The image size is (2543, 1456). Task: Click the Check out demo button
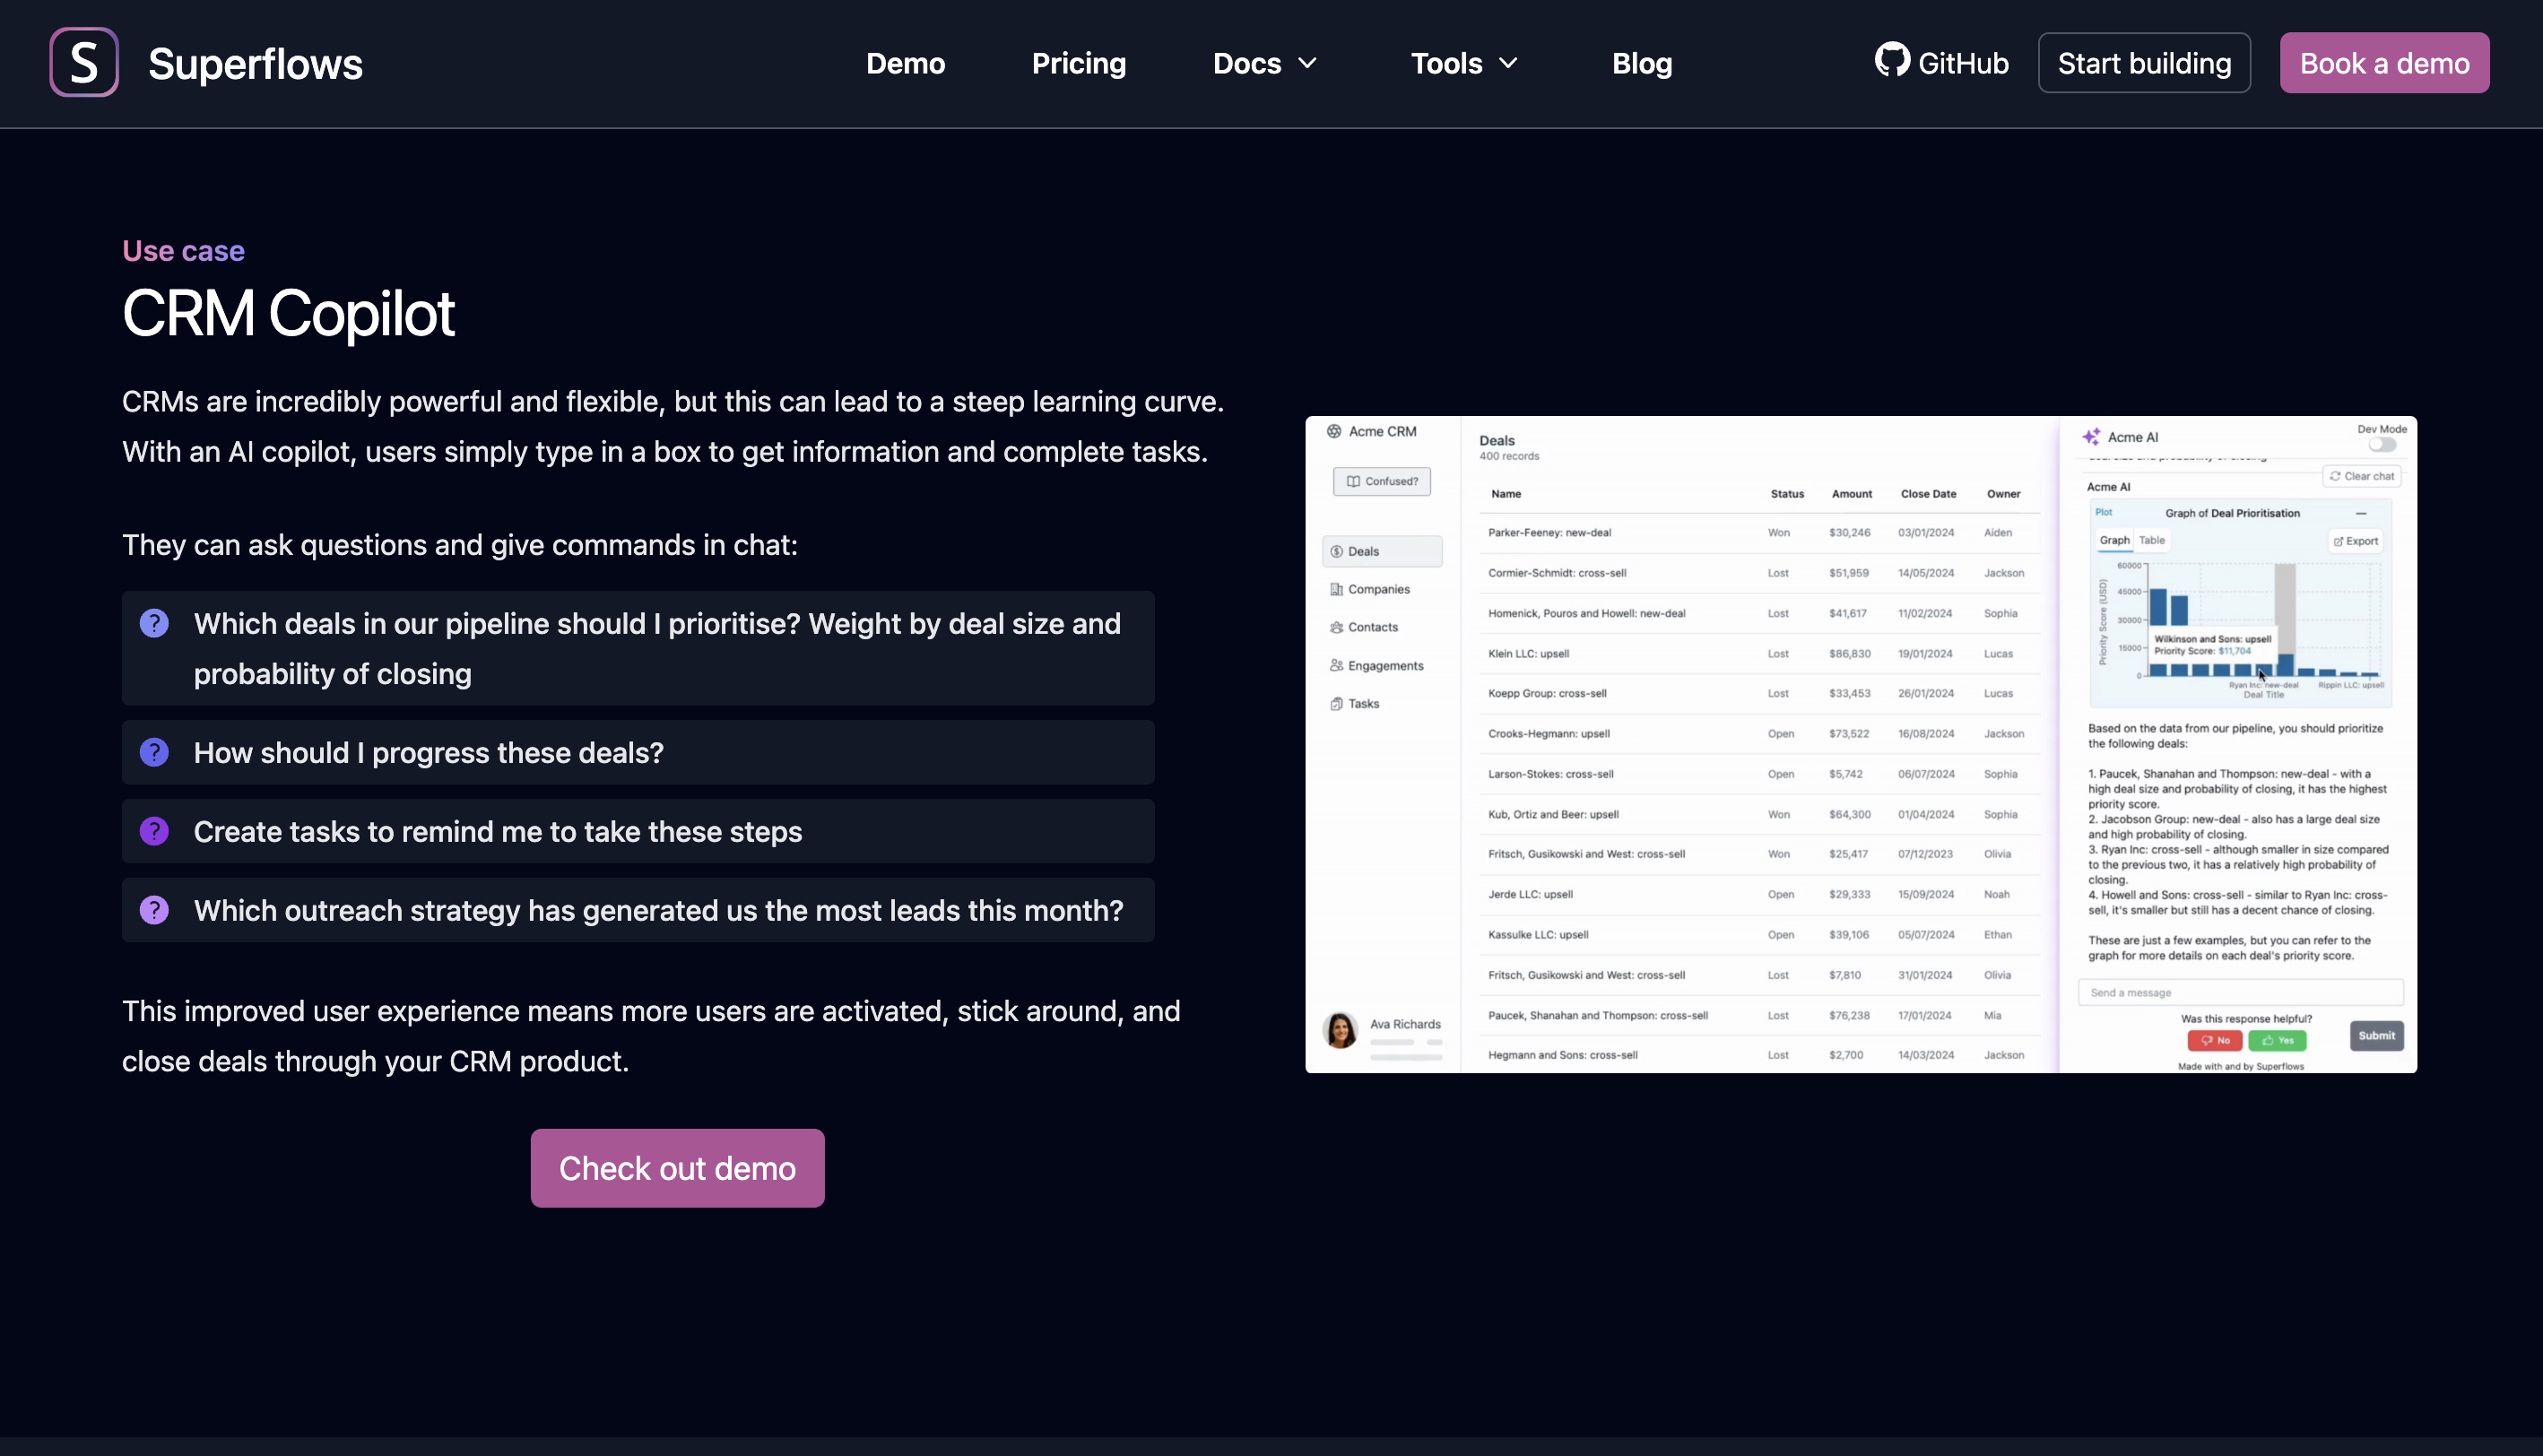pyautogui.click(x=677, y=1167)
